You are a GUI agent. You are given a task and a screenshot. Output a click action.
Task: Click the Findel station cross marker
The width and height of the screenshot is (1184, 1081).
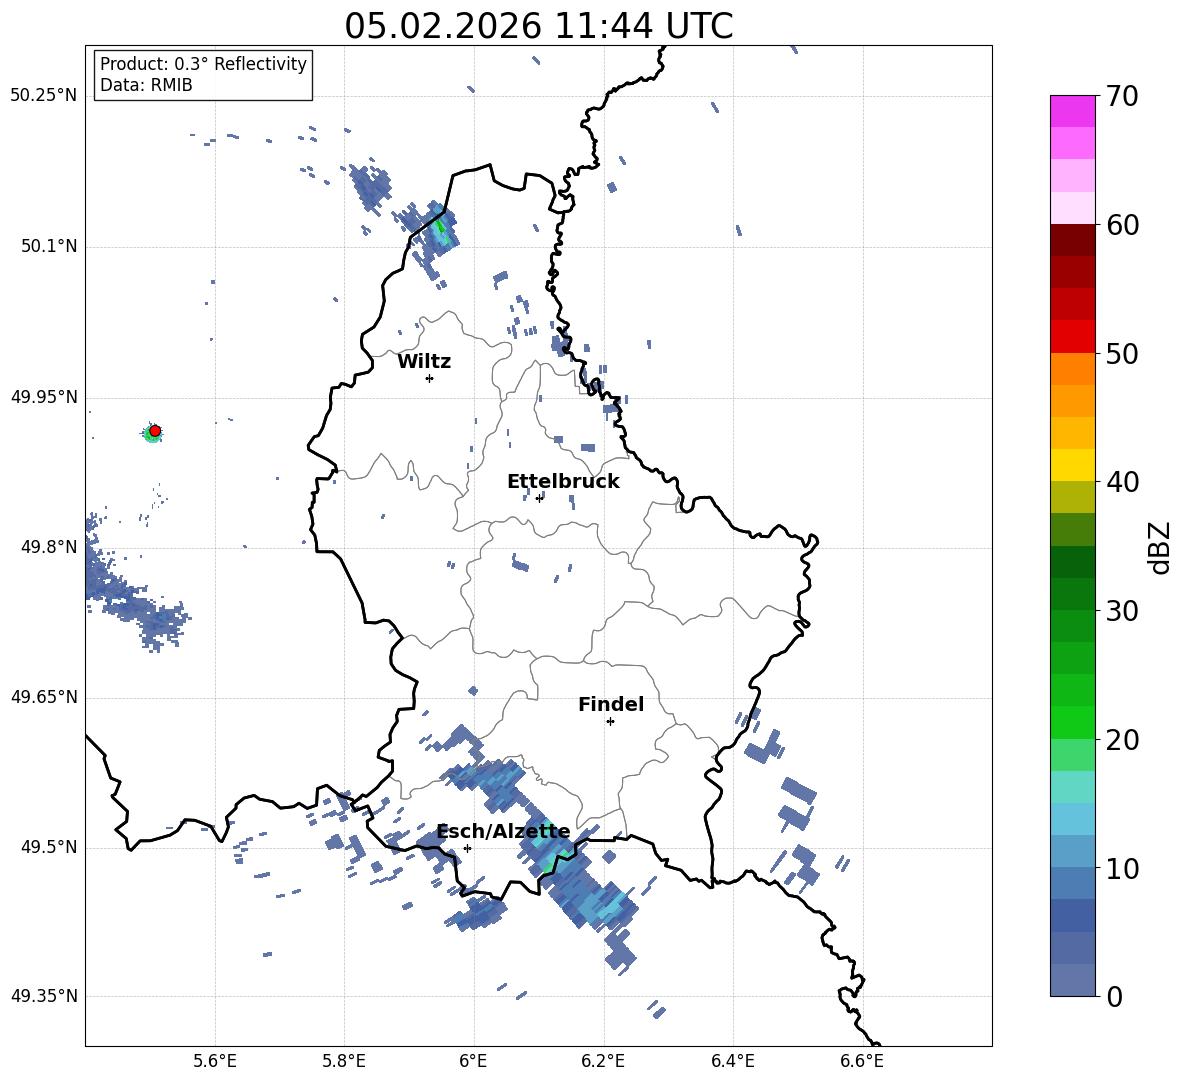(x=610, y=722)
